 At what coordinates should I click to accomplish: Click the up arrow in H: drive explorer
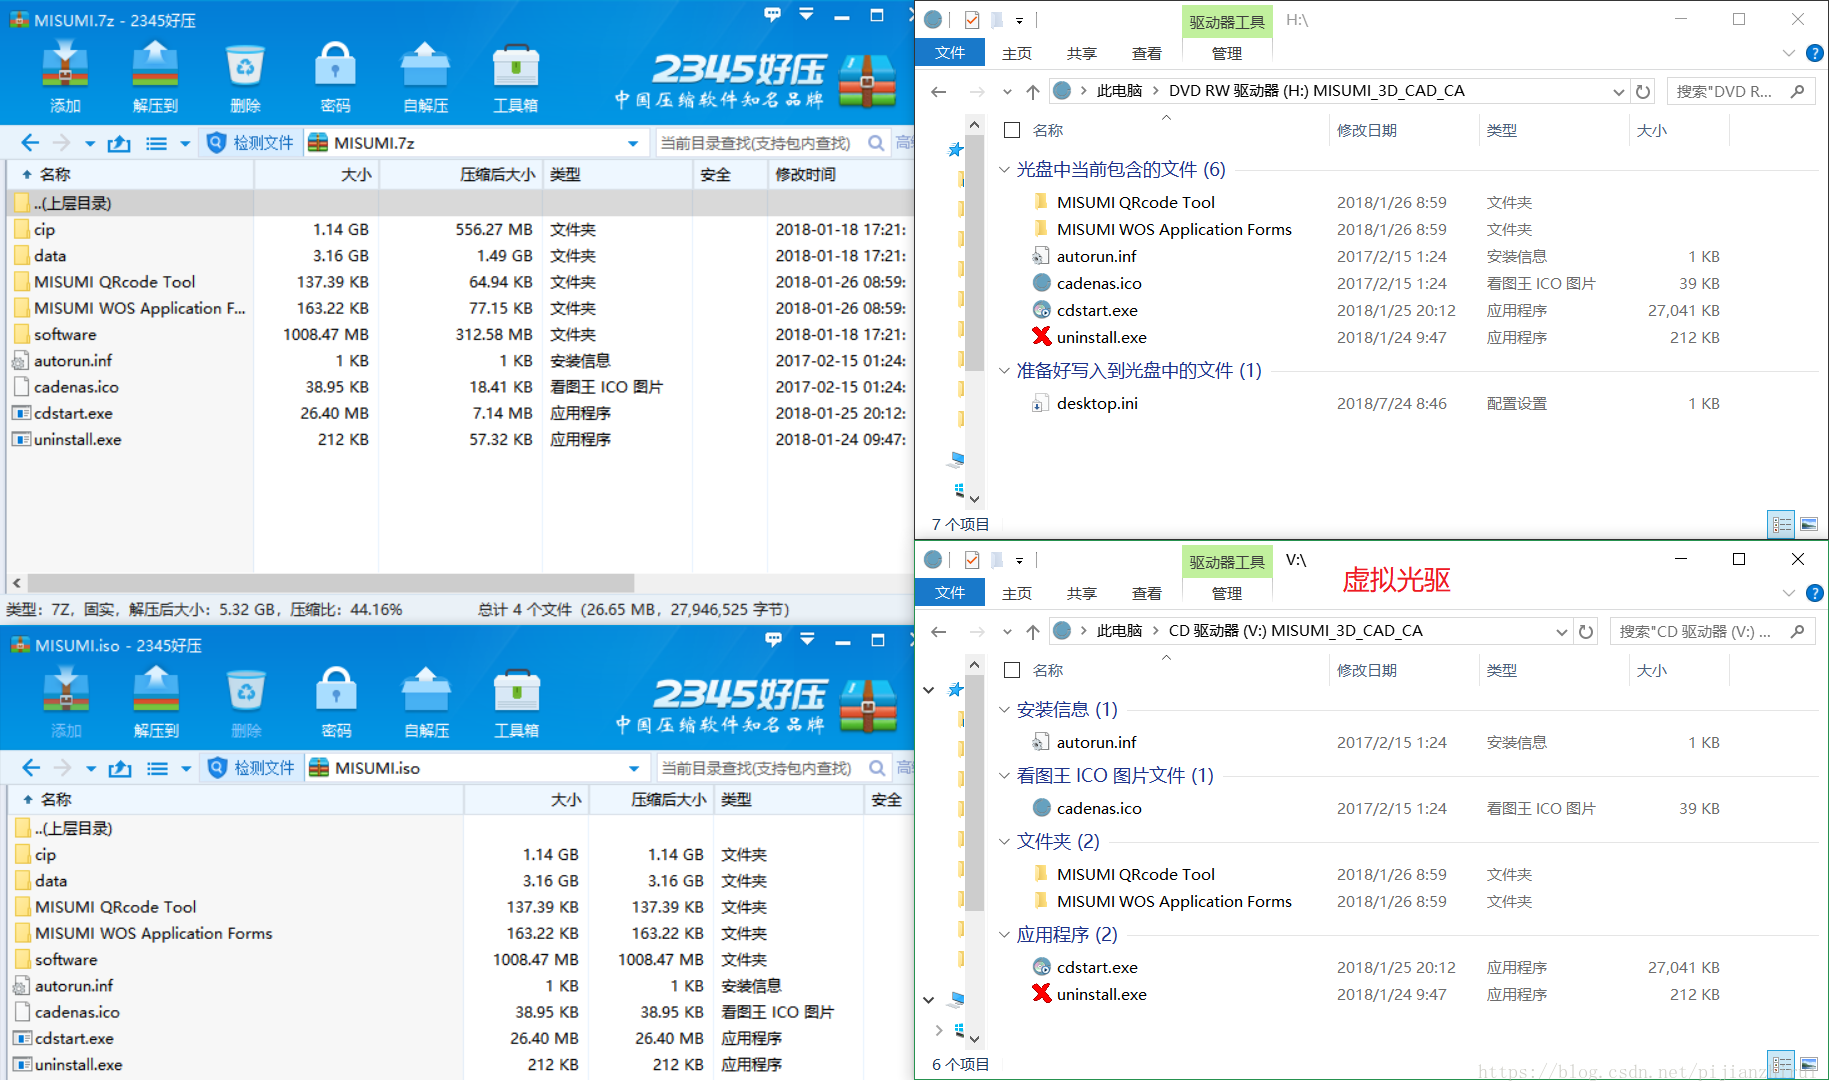1033,91
